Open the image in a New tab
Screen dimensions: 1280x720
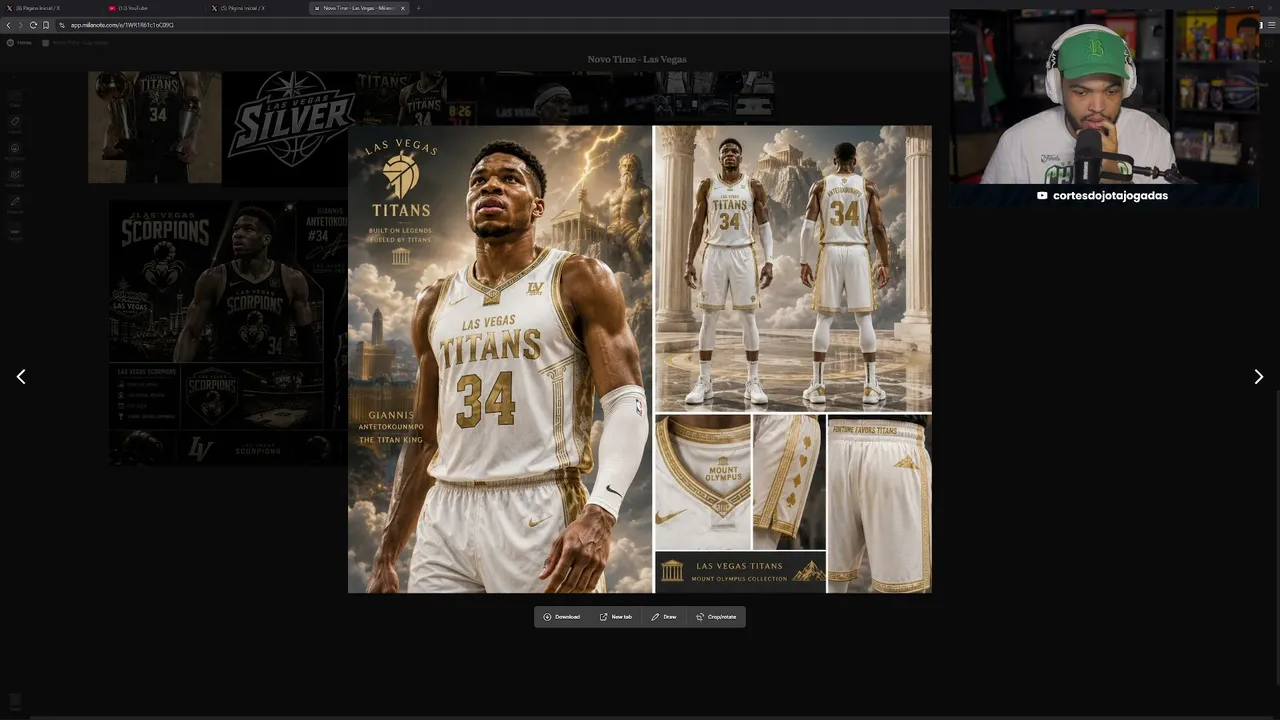click(616, 617)
